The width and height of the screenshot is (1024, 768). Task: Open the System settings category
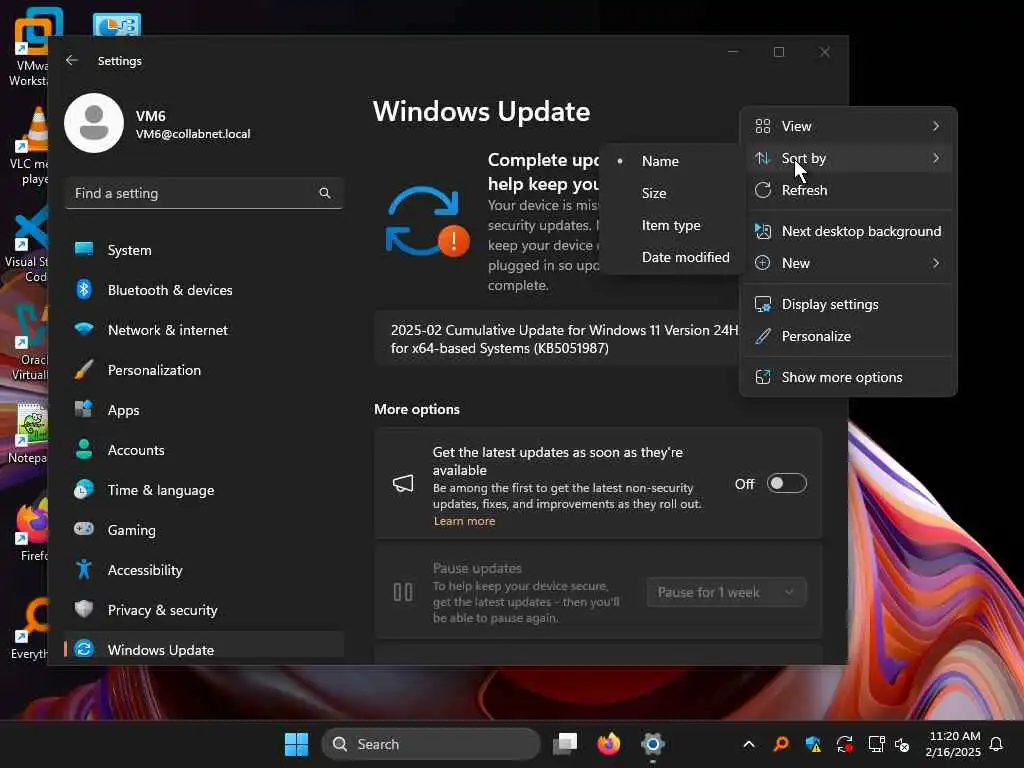click(x=204, y=250)
